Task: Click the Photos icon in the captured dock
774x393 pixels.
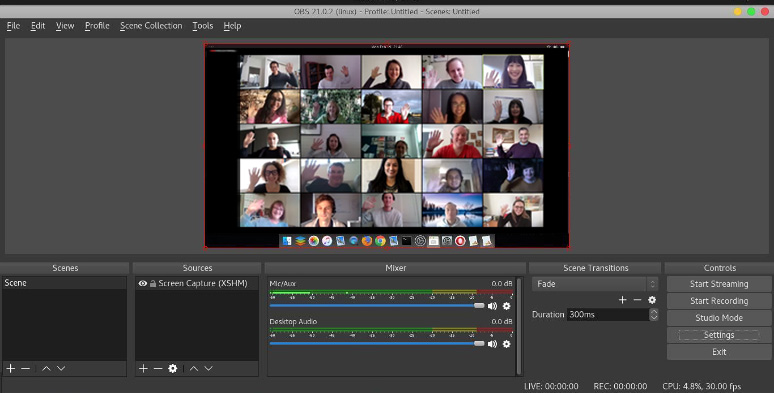Action: pos(313,241)
